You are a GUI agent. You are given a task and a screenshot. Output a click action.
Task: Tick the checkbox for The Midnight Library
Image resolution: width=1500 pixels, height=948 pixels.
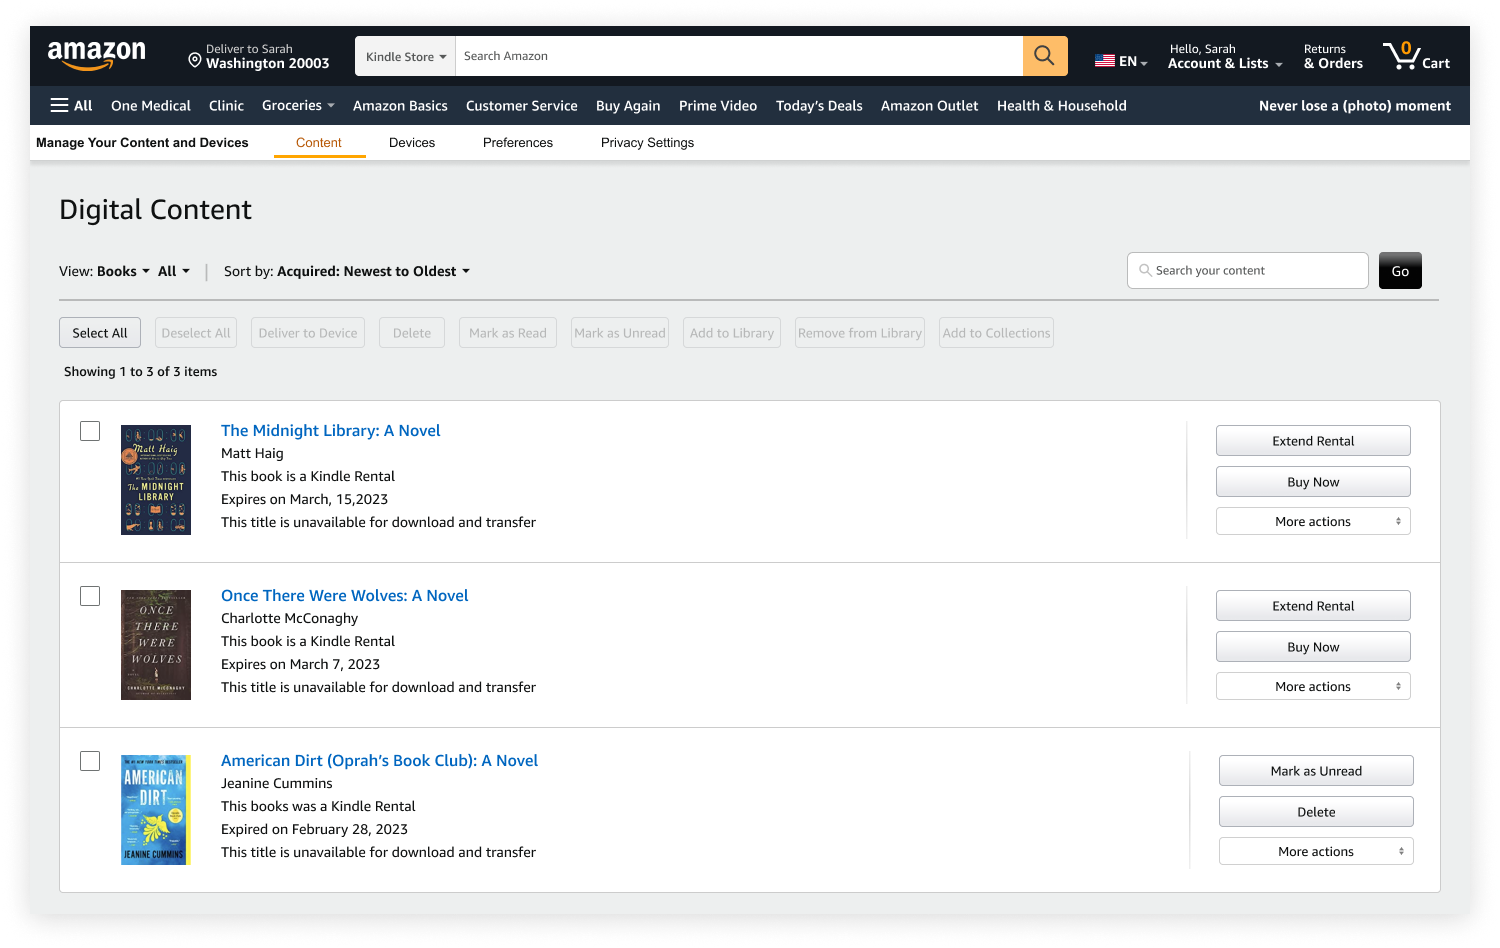tap(90, 431)
